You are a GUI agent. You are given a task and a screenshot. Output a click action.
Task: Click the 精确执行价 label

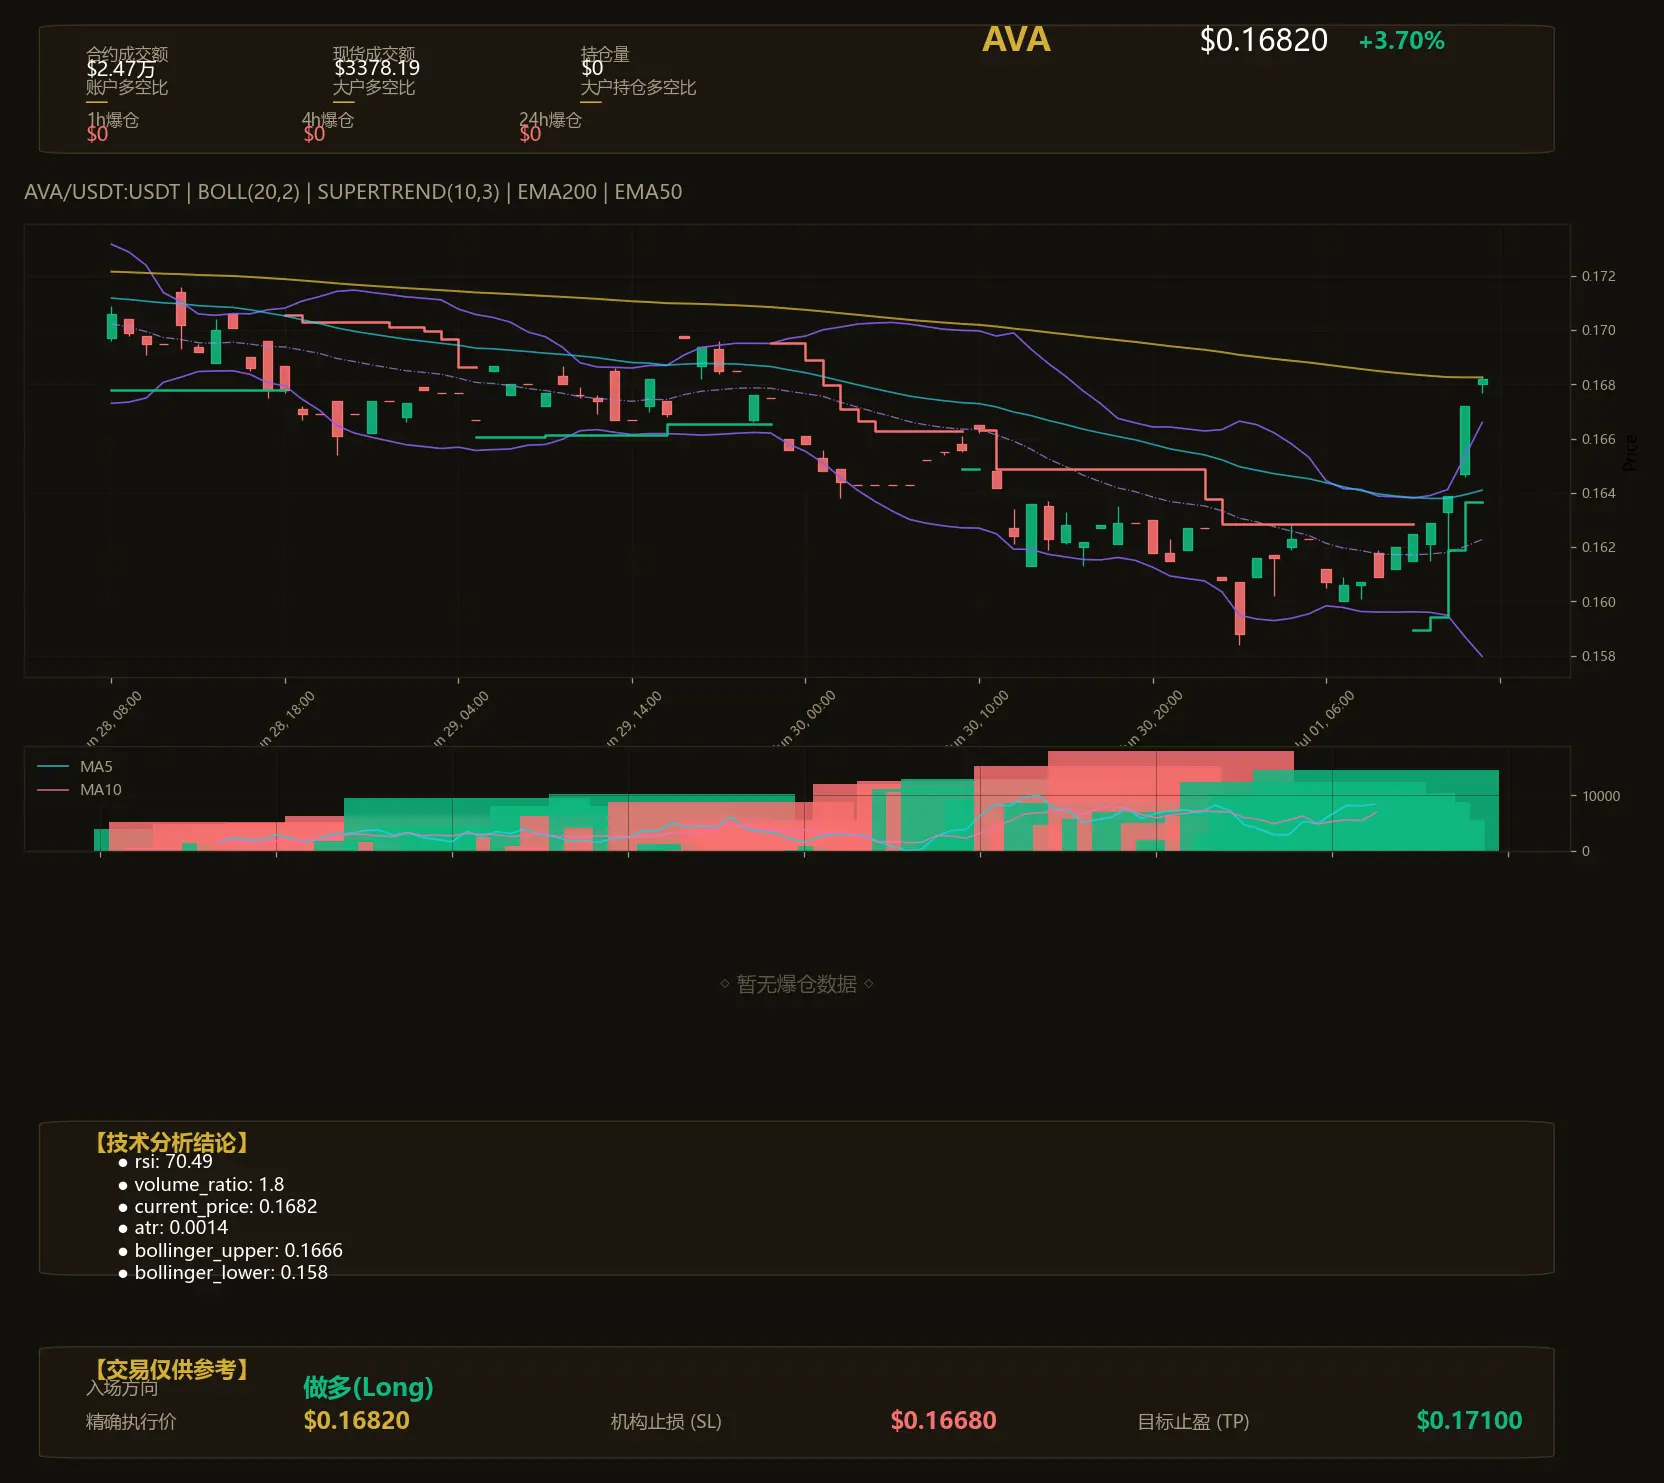131,1421
